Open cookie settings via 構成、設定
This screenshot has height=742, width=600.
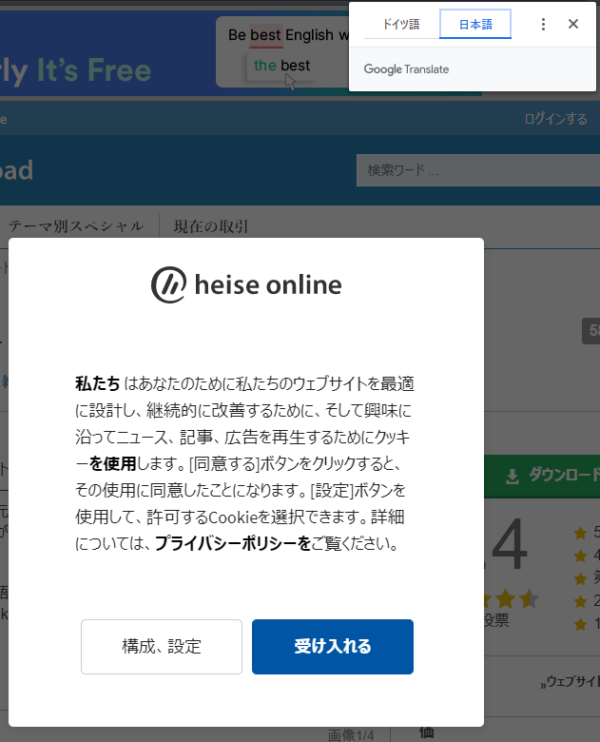coord(161,647)
